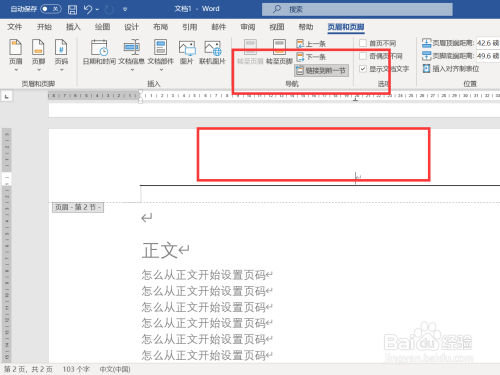
Task: Click 上一条 (Previous) navigation button
Action: 311,44
